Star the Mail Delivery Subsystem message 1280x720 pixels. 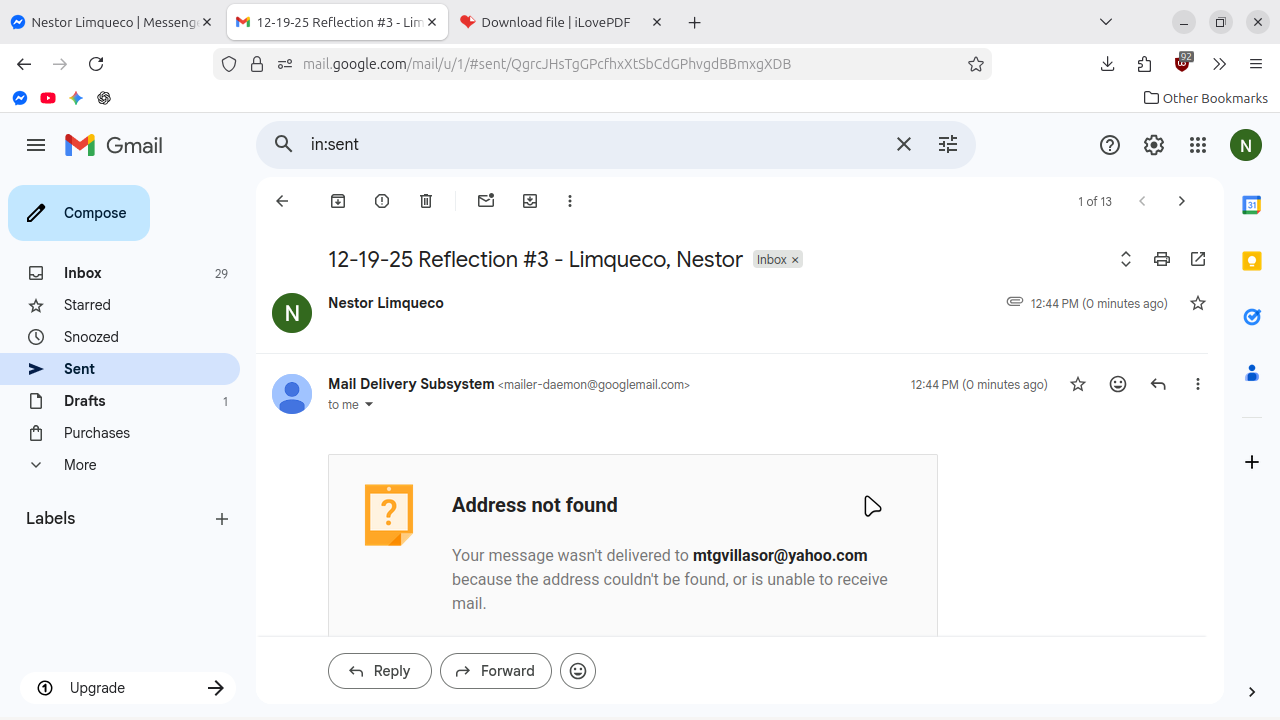click(1078, 384)
